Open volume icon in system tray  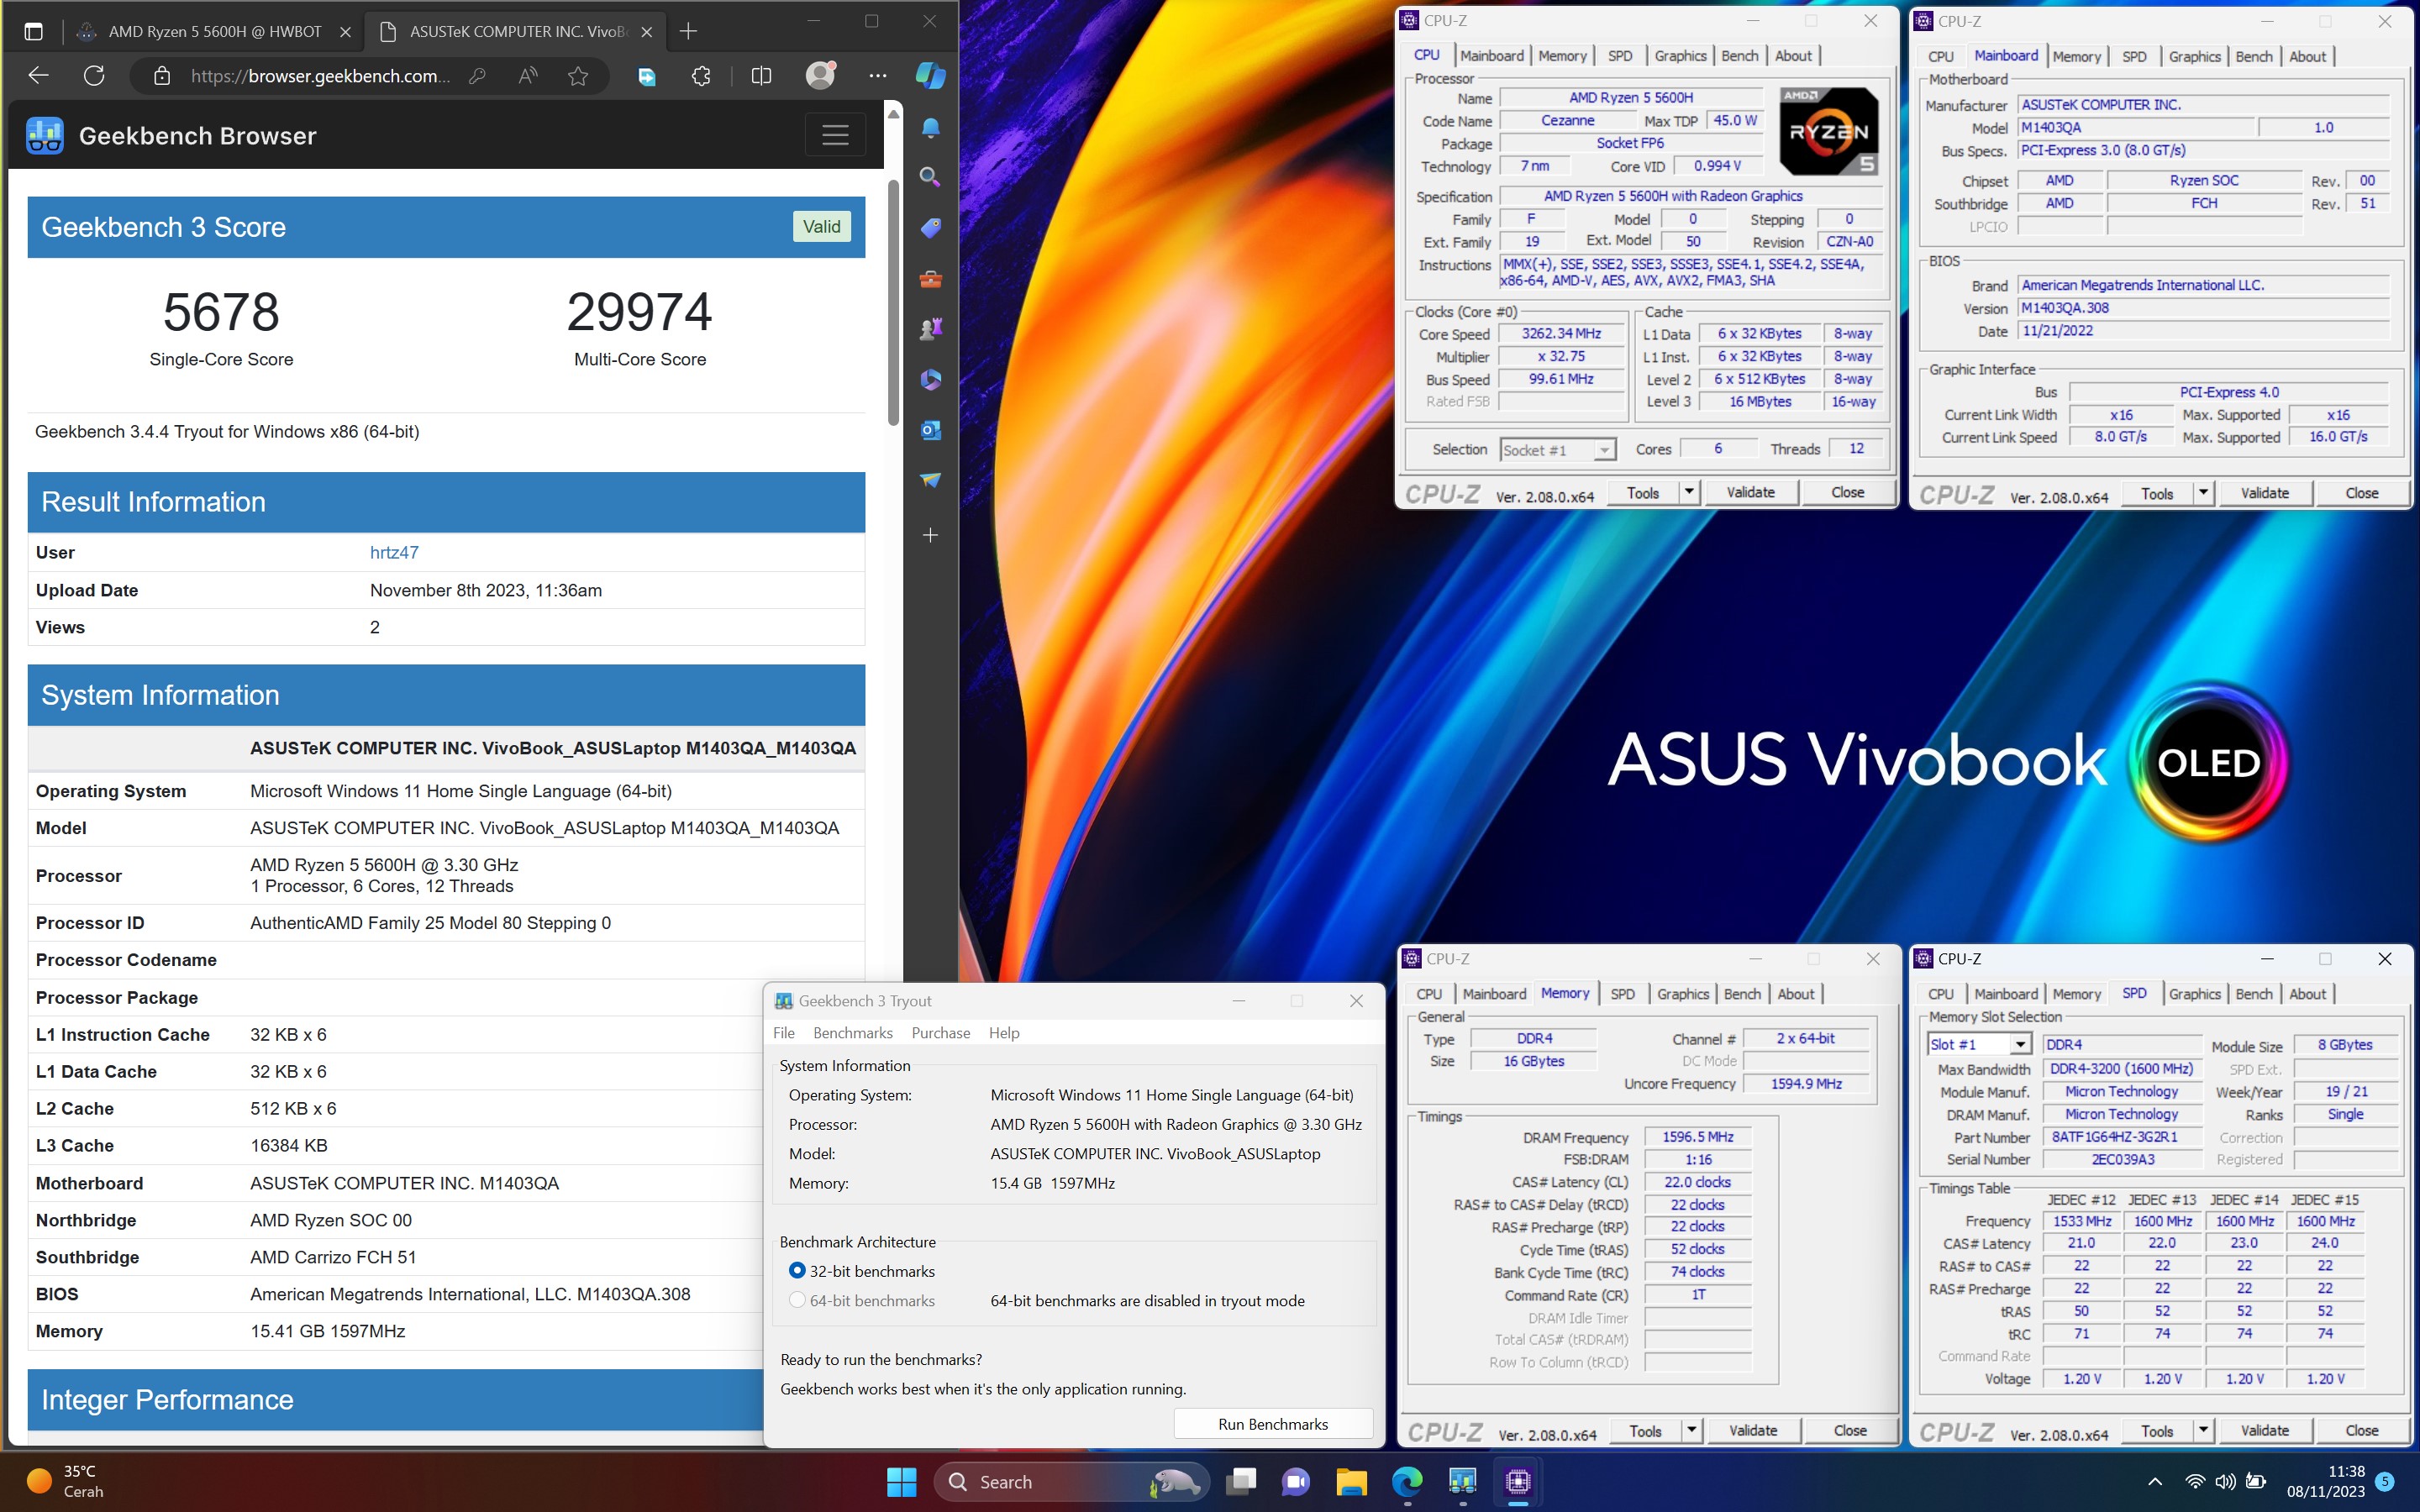pos(2225,1482)
